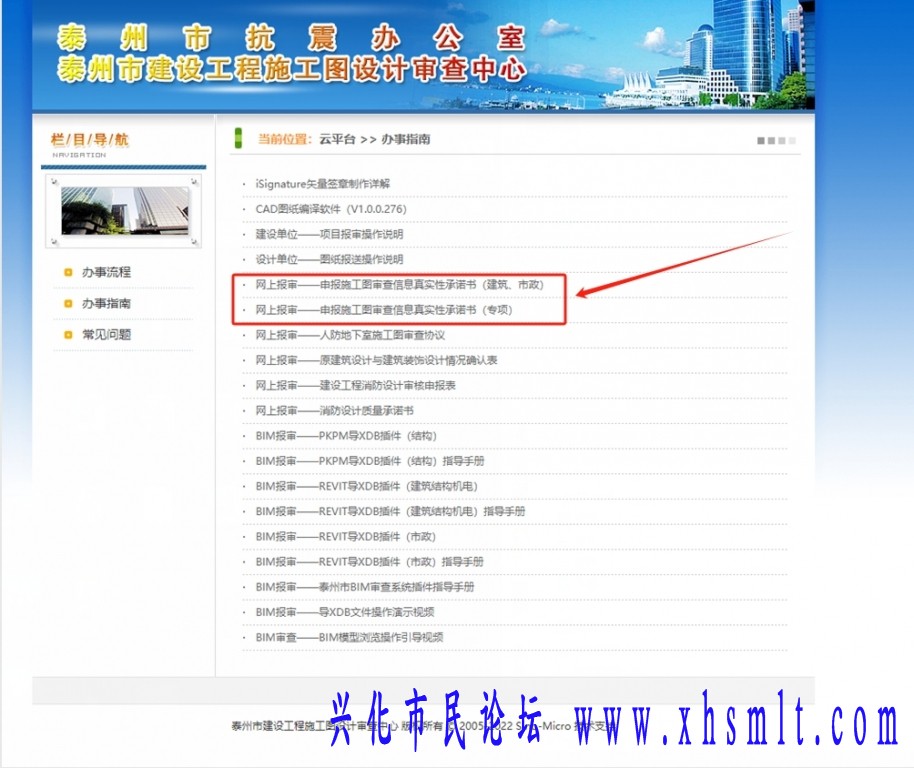This screenshot has height=768, width=914.
Task: Click the 泰州市抗震办公室 header title
Action: click(x=291, y=38)
